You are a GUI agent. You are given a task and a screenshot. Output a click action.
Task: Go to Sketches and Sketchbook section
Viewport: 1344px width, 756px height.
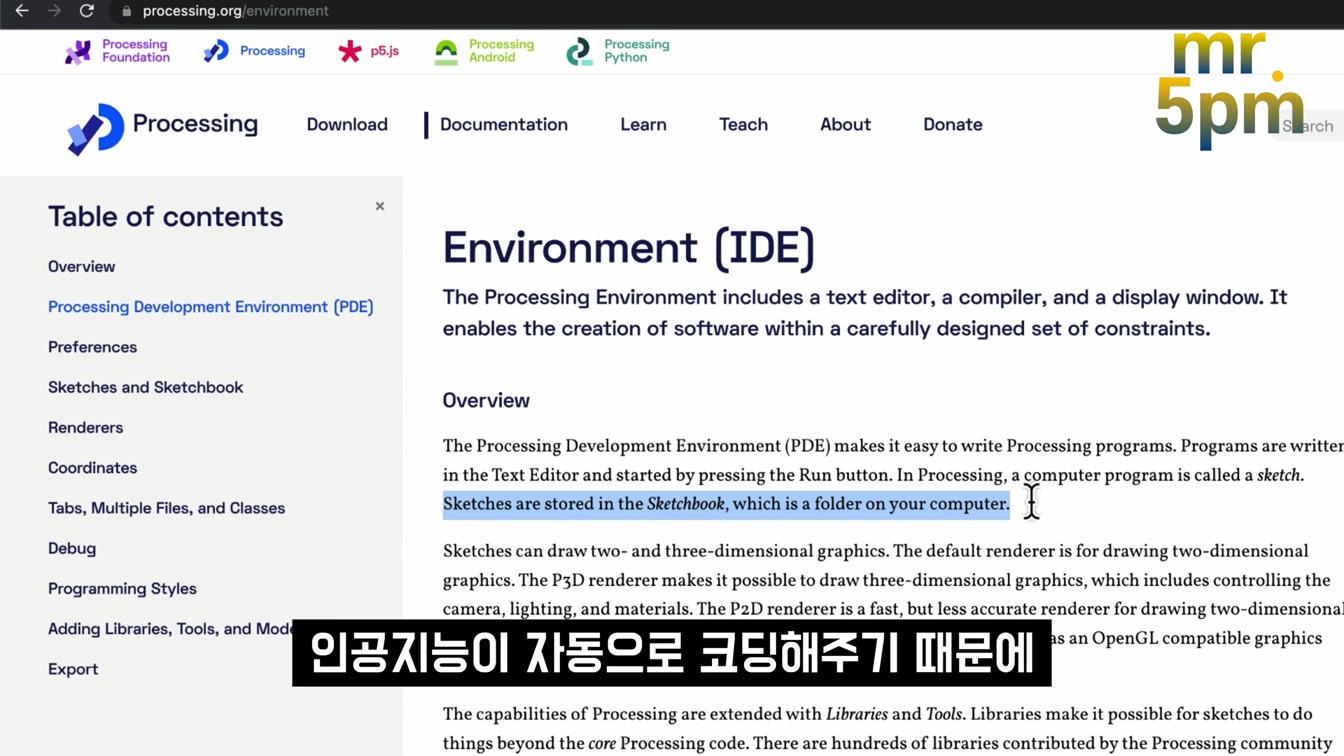click(x=145, y=387)
